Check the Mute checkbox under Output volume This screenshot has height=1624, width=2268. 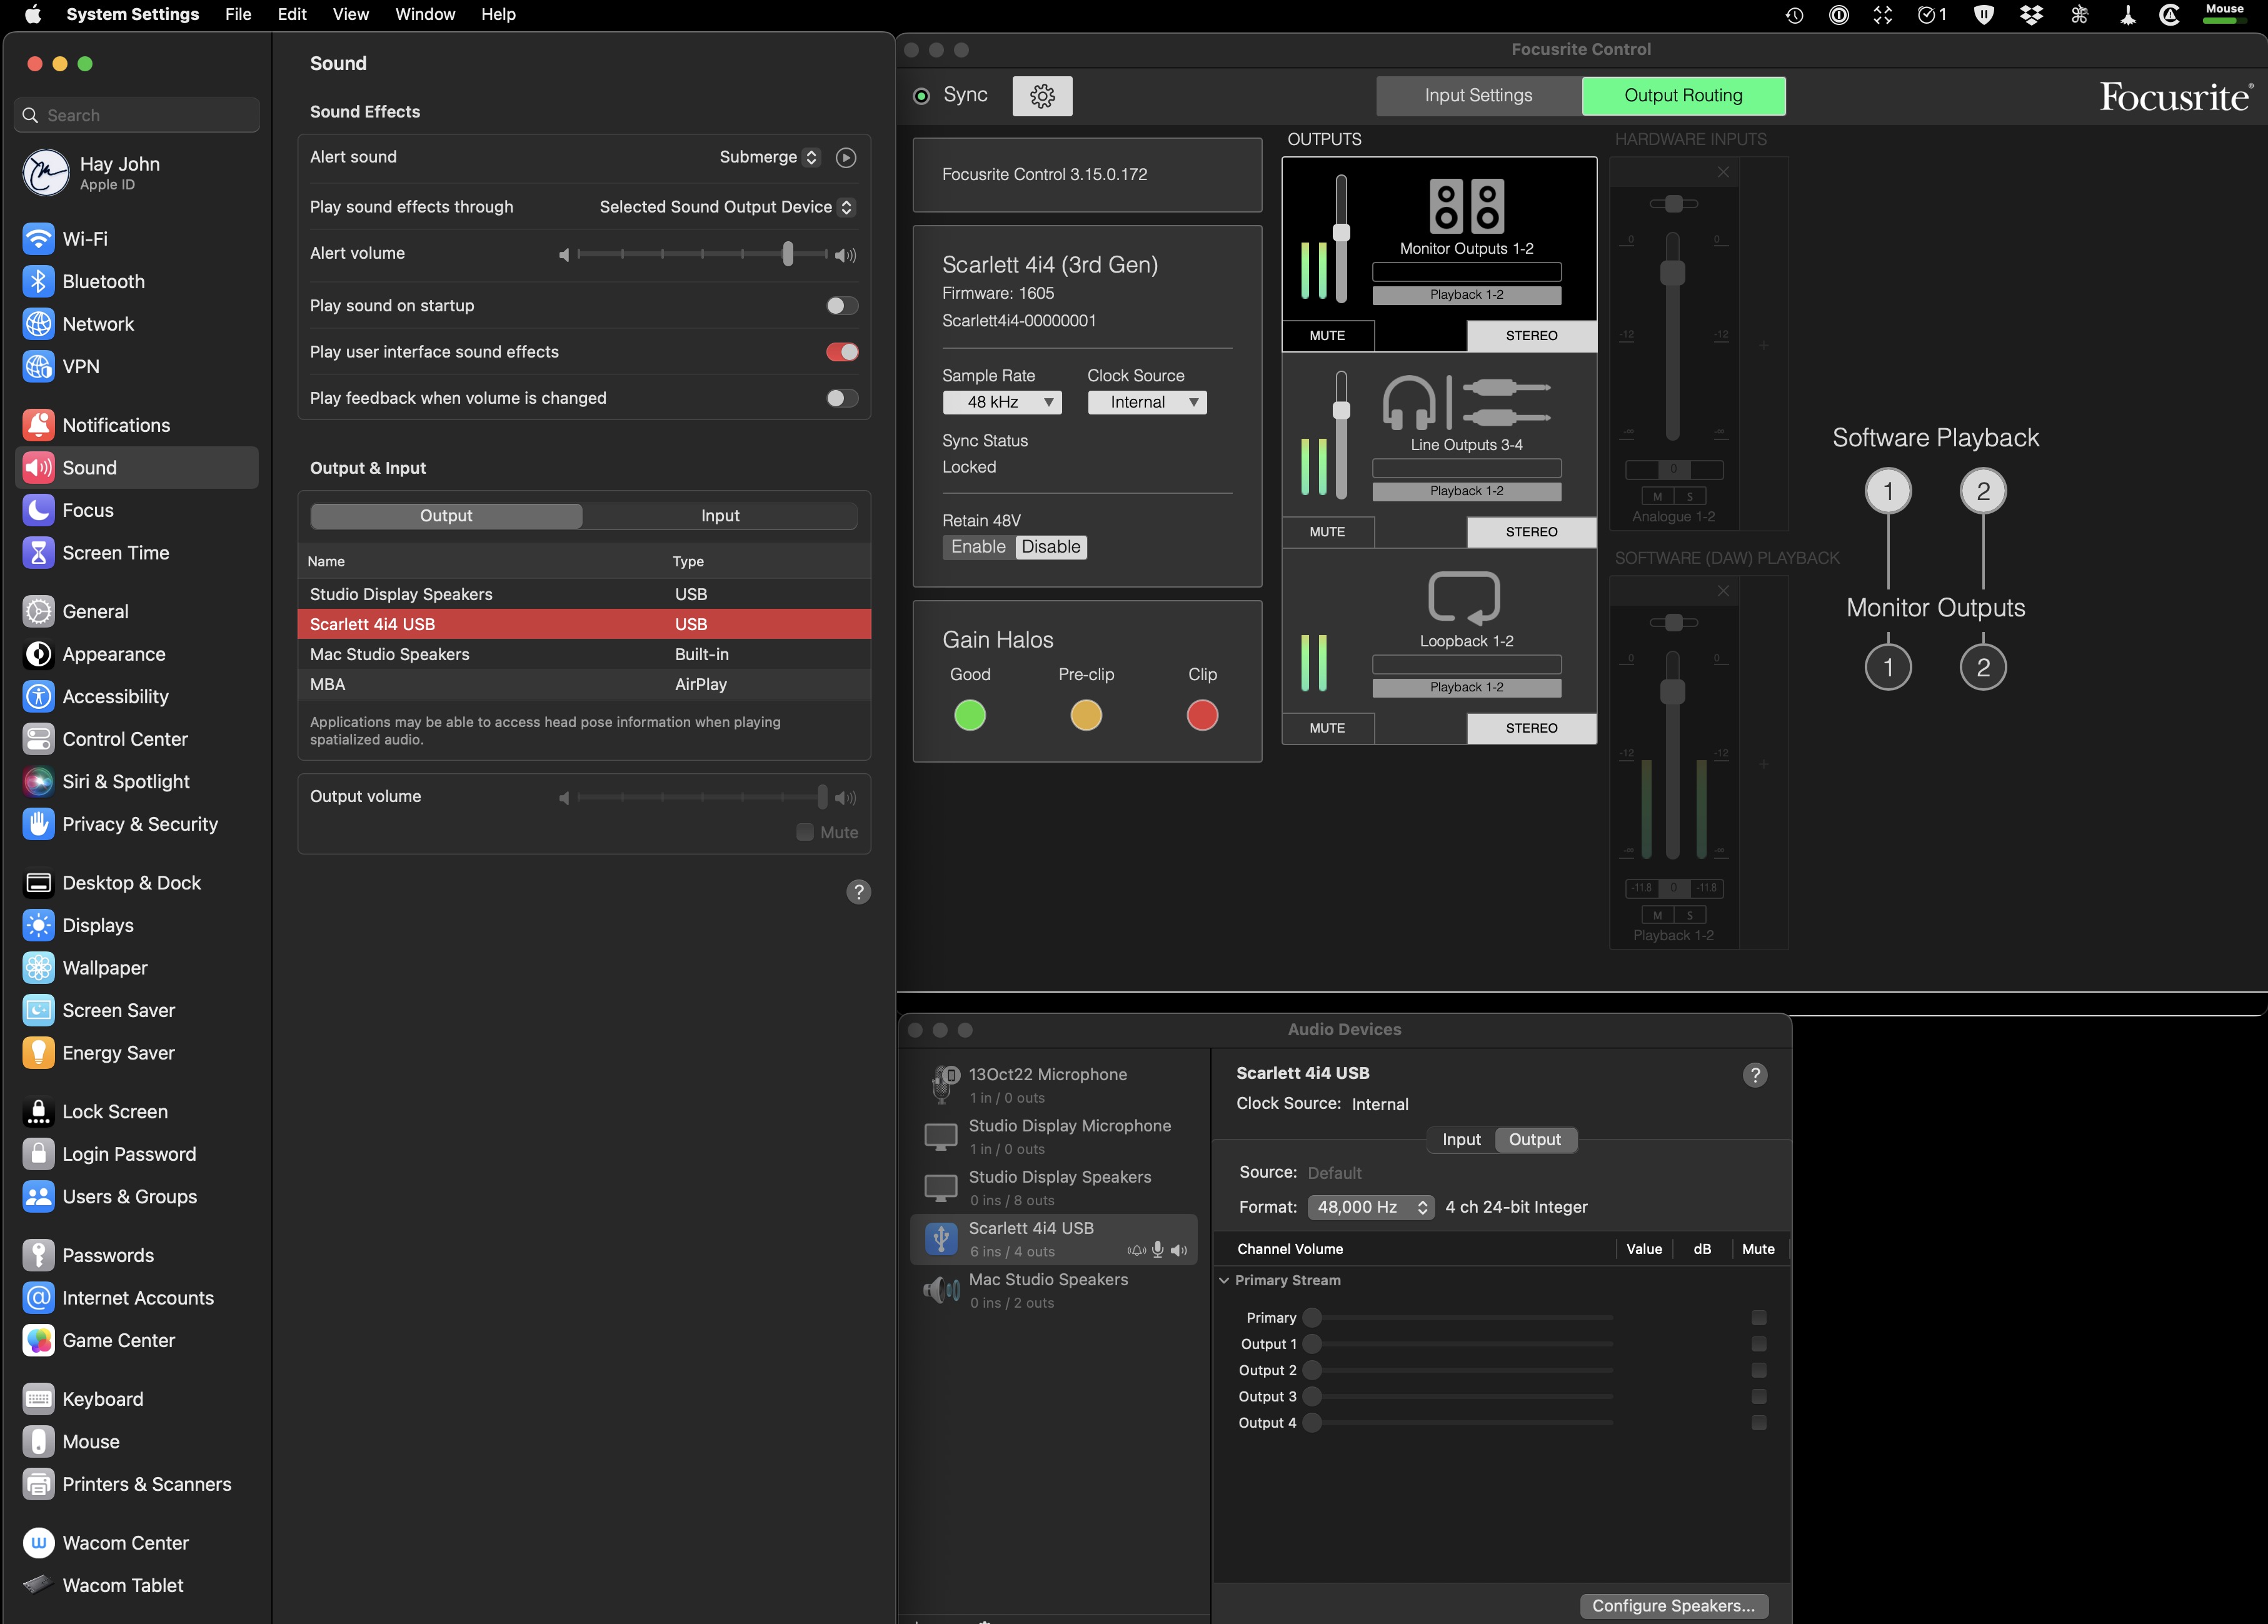(805, 832)
